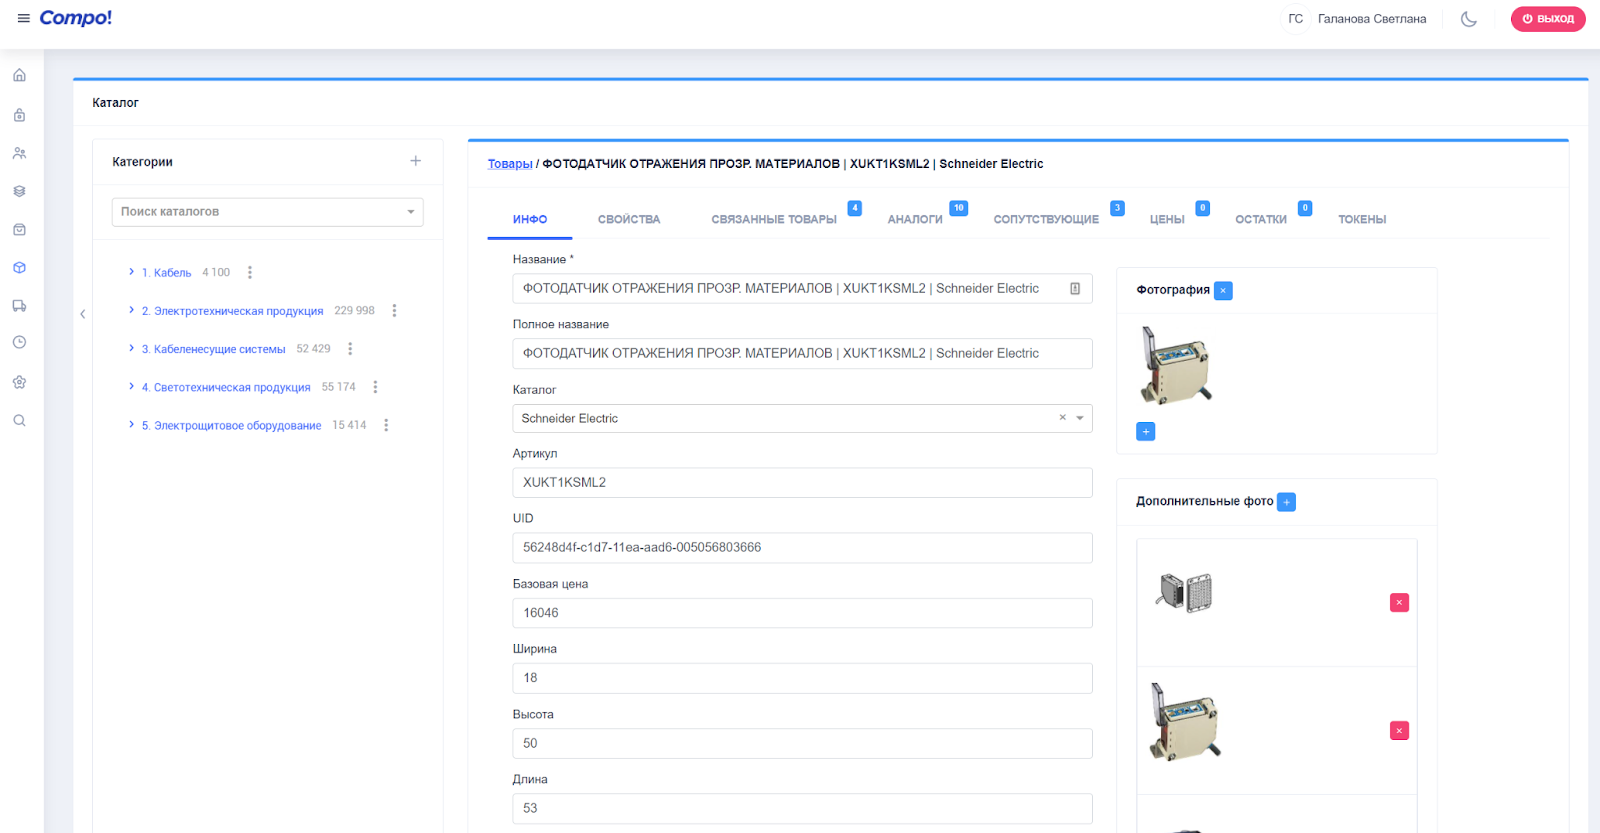Open the СВЯЗАННЫЕ ТОВАРЫ tab

point(774,220)
